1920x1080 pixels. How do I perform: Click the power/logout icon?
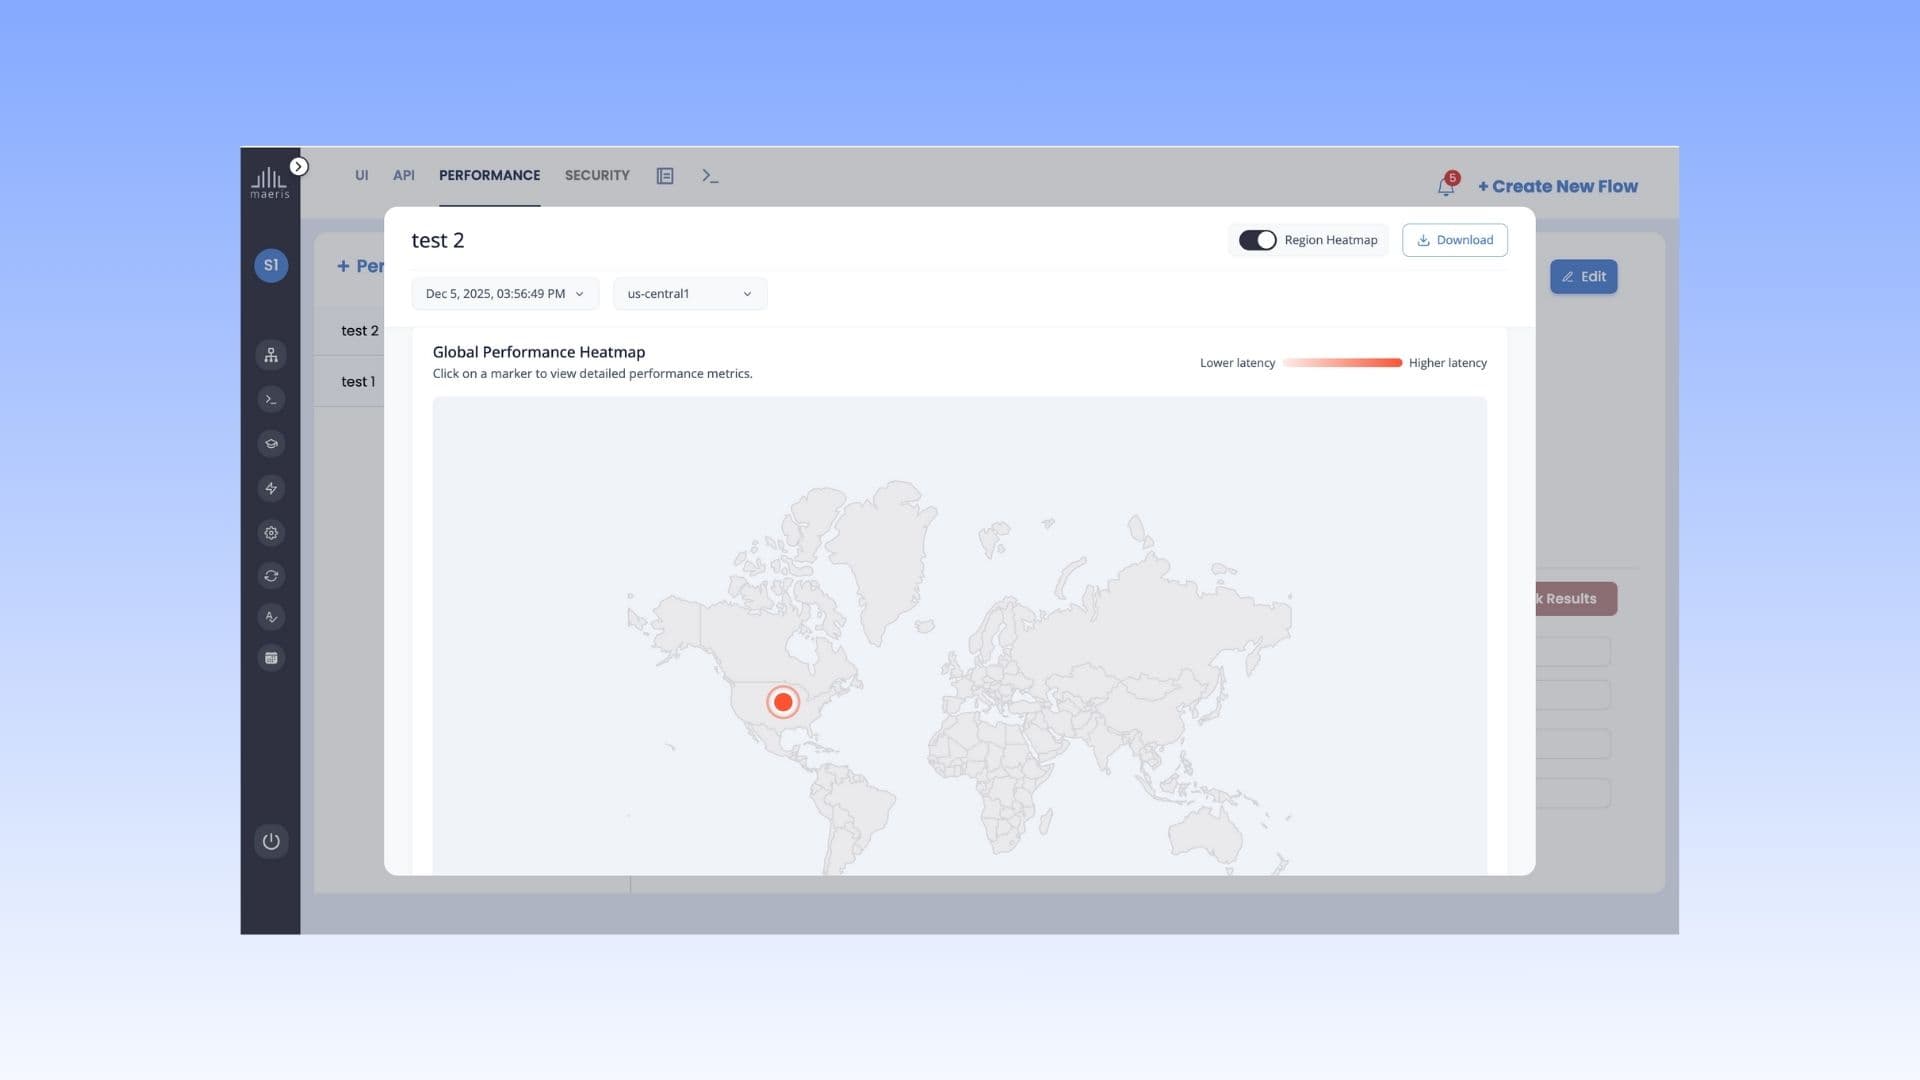(x=271, y=841)
